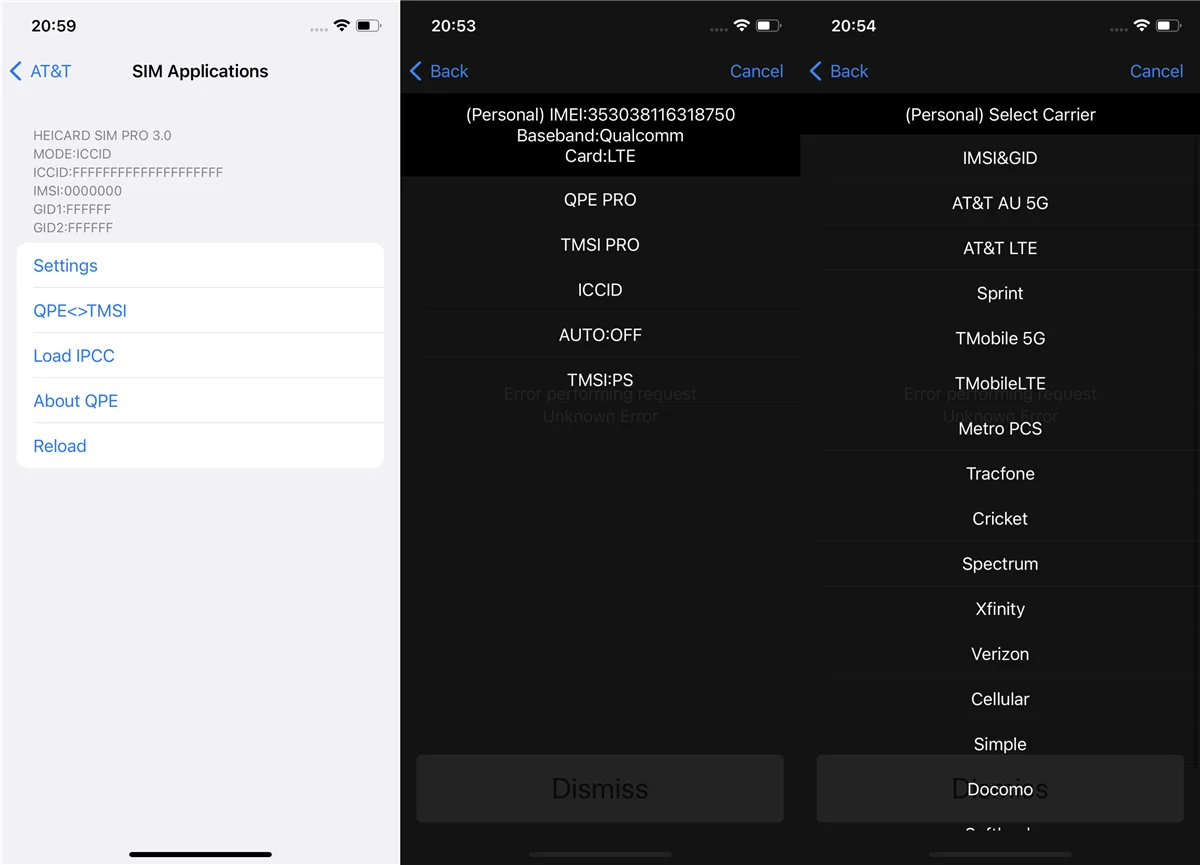
Task: Tap the IMEI info header
Action: coord(600,135)
